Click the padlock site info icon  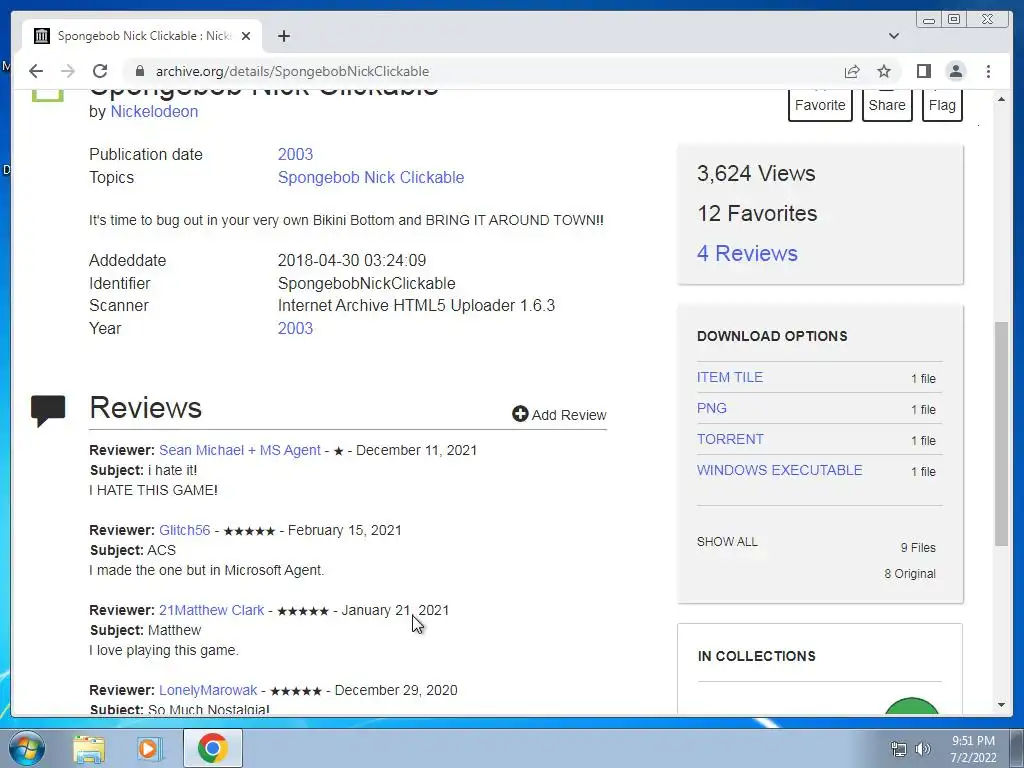139,71
